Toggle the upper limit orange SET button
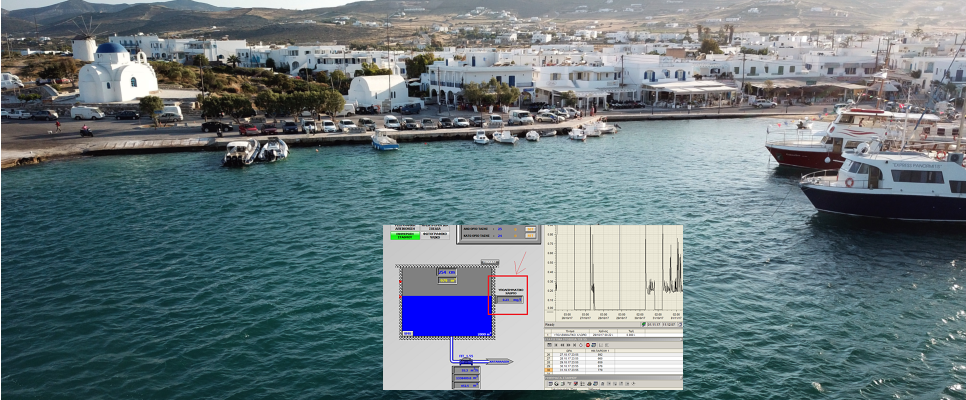 pos(530,229)
